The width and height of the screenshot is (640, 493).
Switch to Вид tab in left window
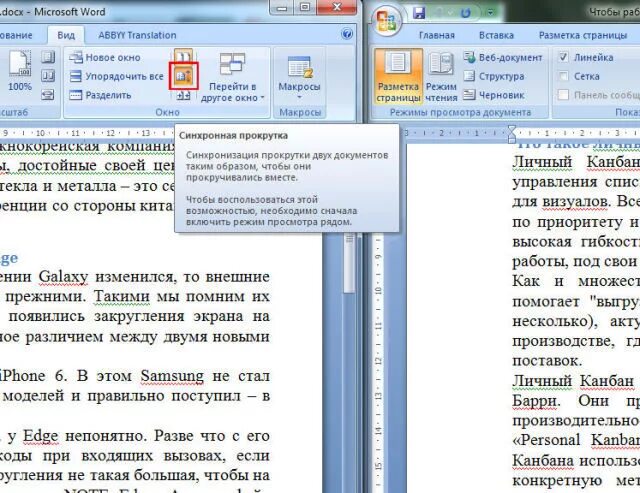click(x=66, y=35)
